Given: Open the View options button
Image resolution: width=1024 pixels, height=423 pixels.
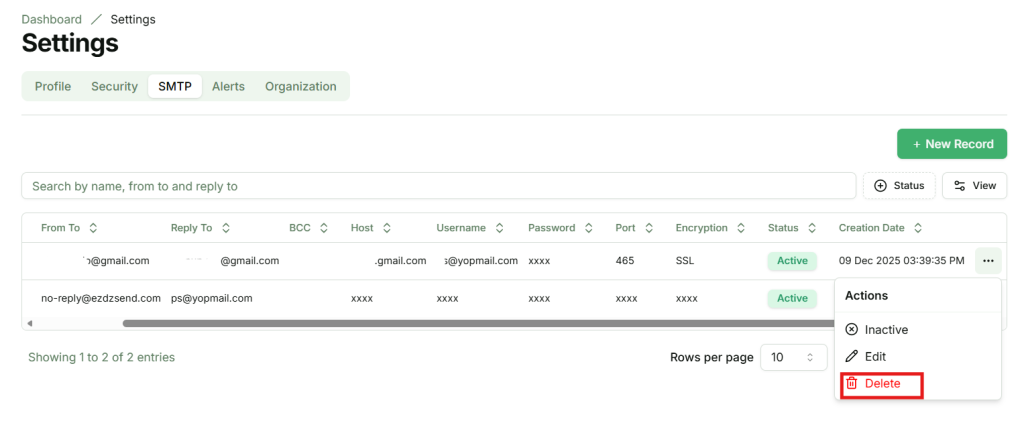Looking at the screenshot, I should point(974,186).
